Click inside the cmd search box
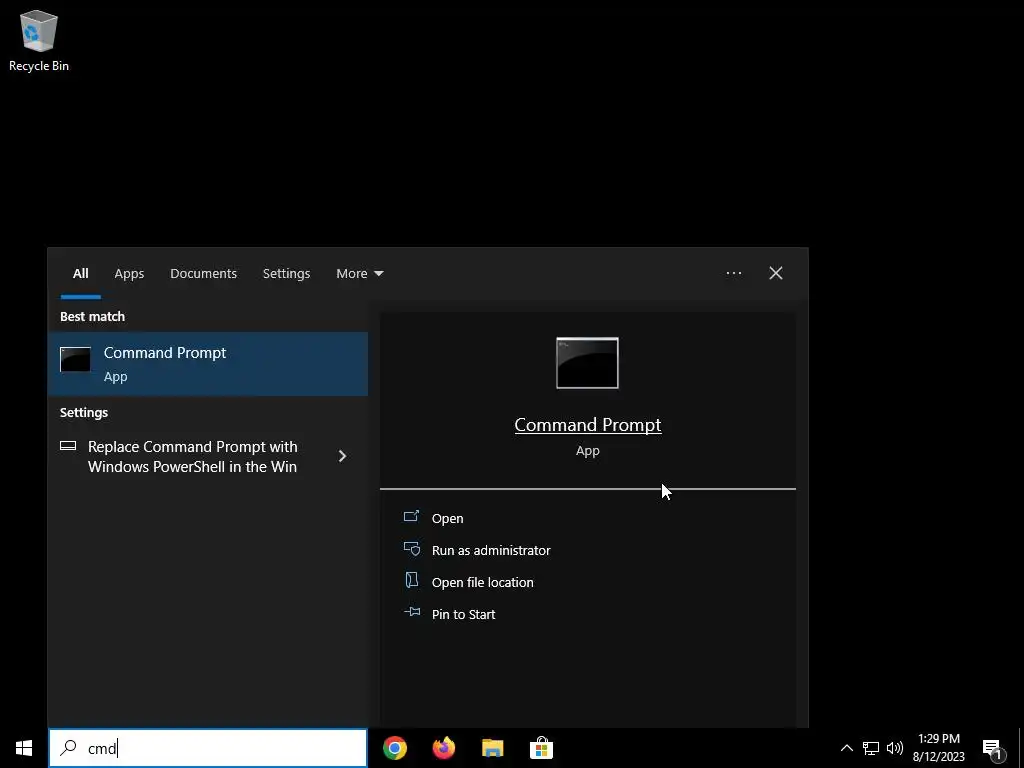The height and width of the screenshot is (768, 1024). coord(208,748)
